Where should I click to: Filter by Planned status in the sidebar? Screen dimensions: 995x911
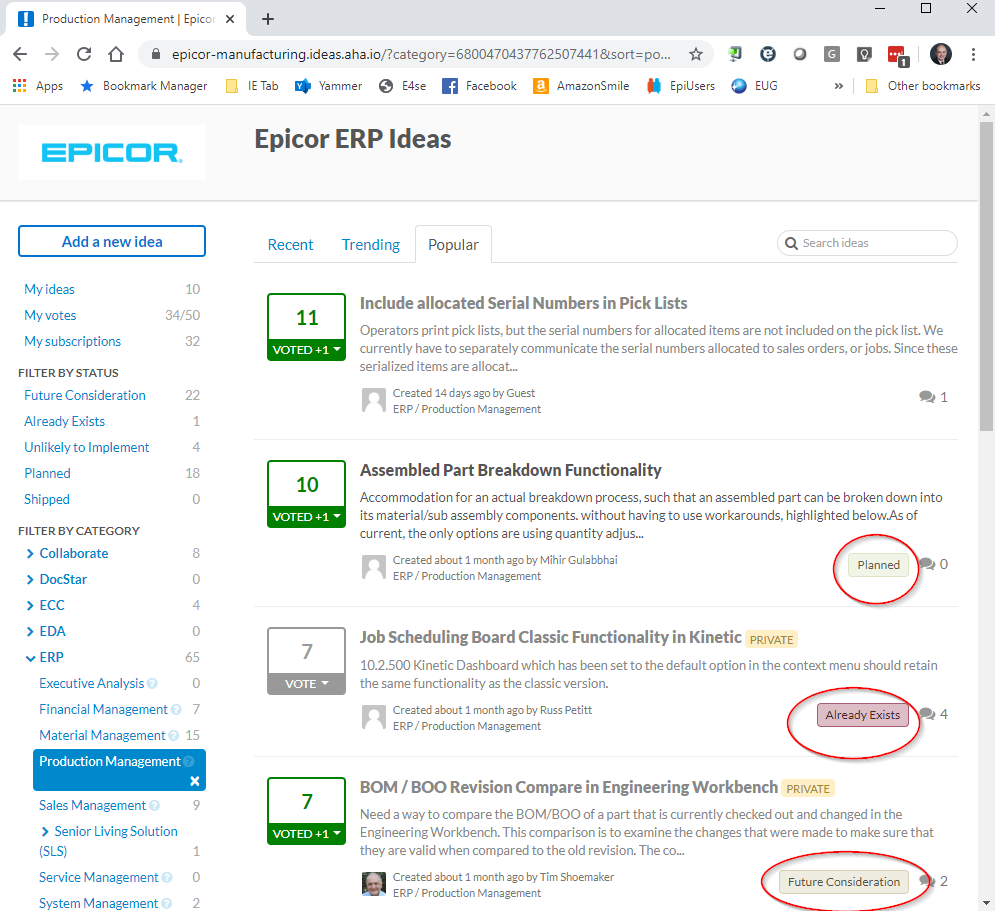[x=47, y=473]
